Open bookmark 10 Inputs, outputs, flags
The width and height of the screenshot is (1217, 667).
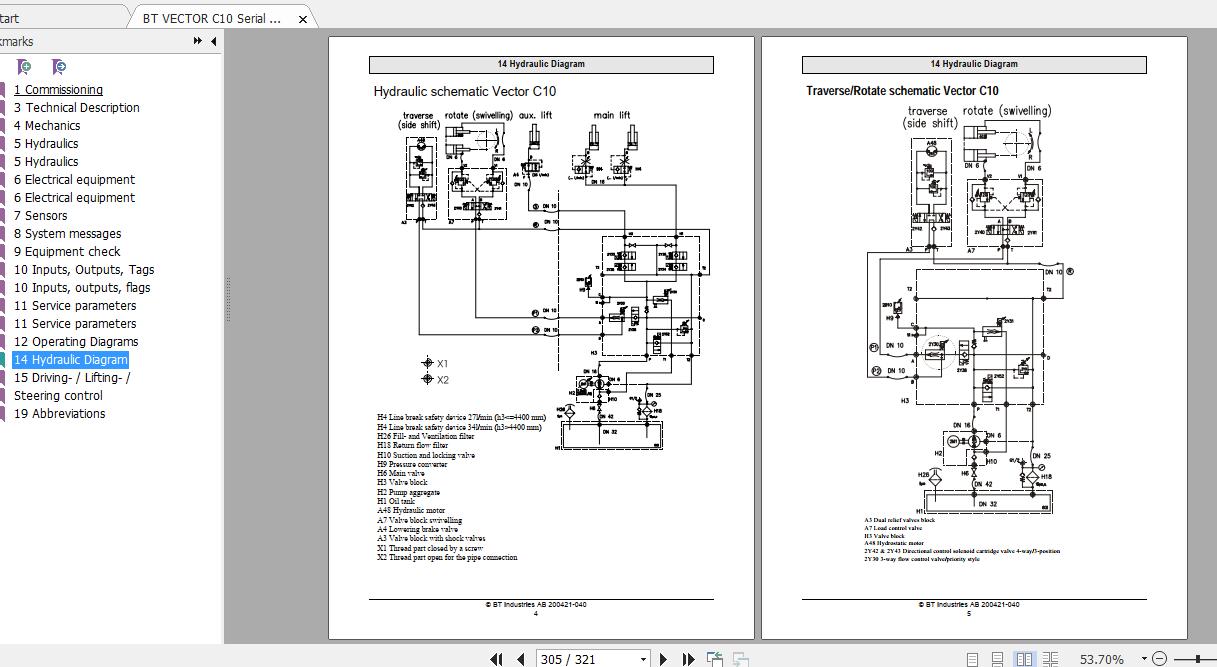[x=82, y=288]
